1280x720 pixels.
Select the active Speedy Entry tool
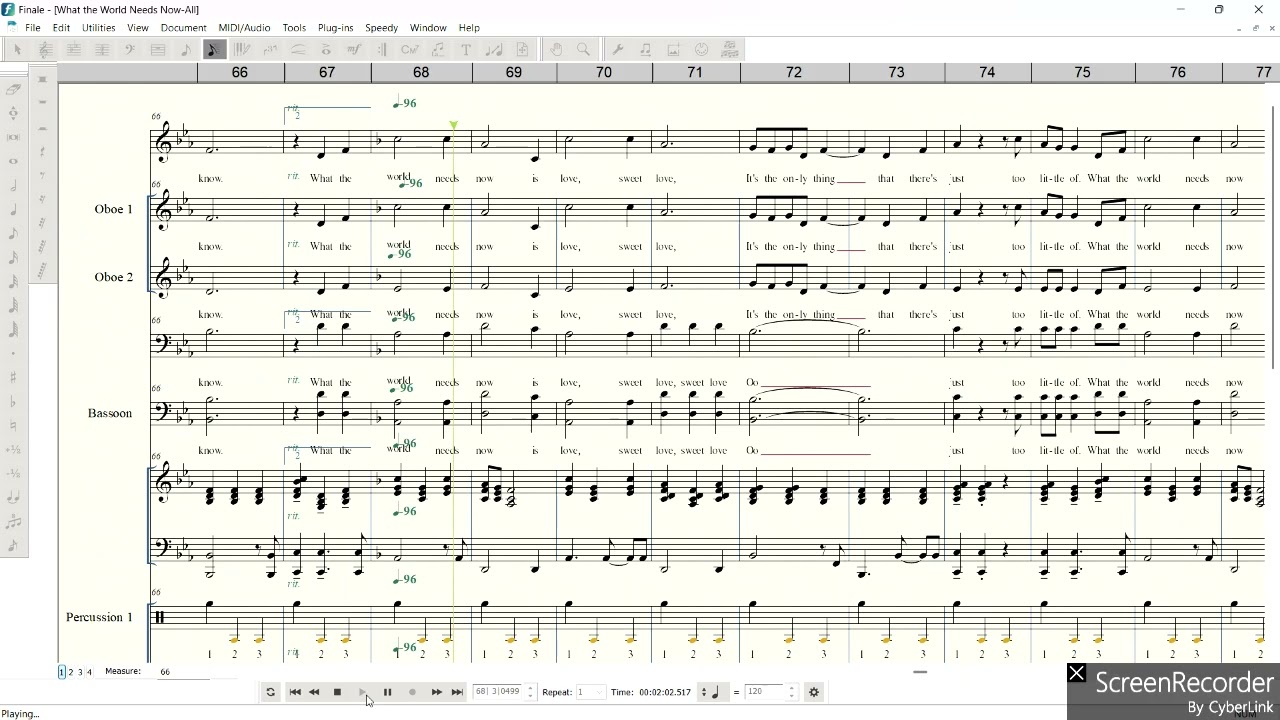[213, 49]
